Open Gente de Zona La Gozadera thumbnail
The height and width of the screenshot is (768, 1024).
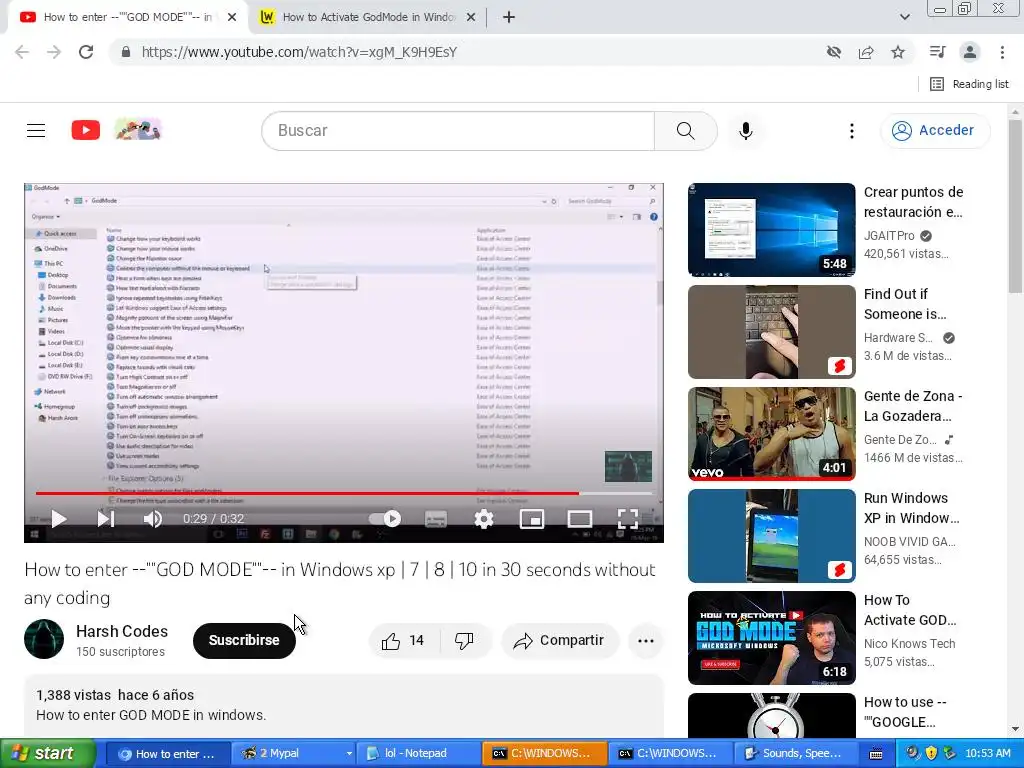[x=771, y=434]
